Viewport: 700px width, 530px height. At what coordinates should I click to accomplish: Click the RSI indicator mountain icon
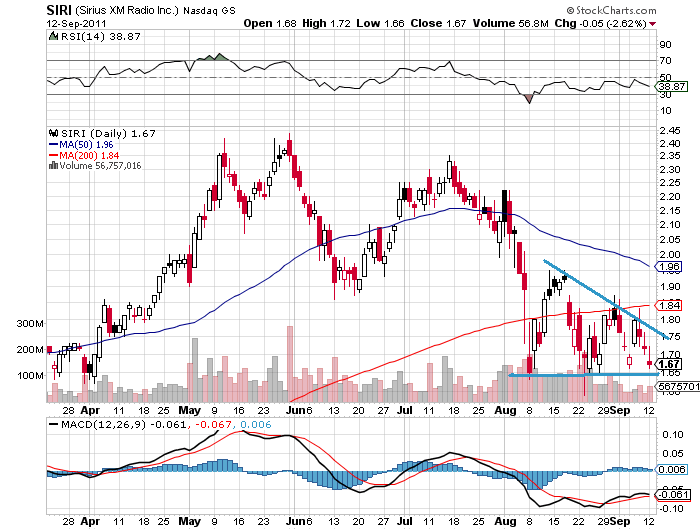click(53, 36)
